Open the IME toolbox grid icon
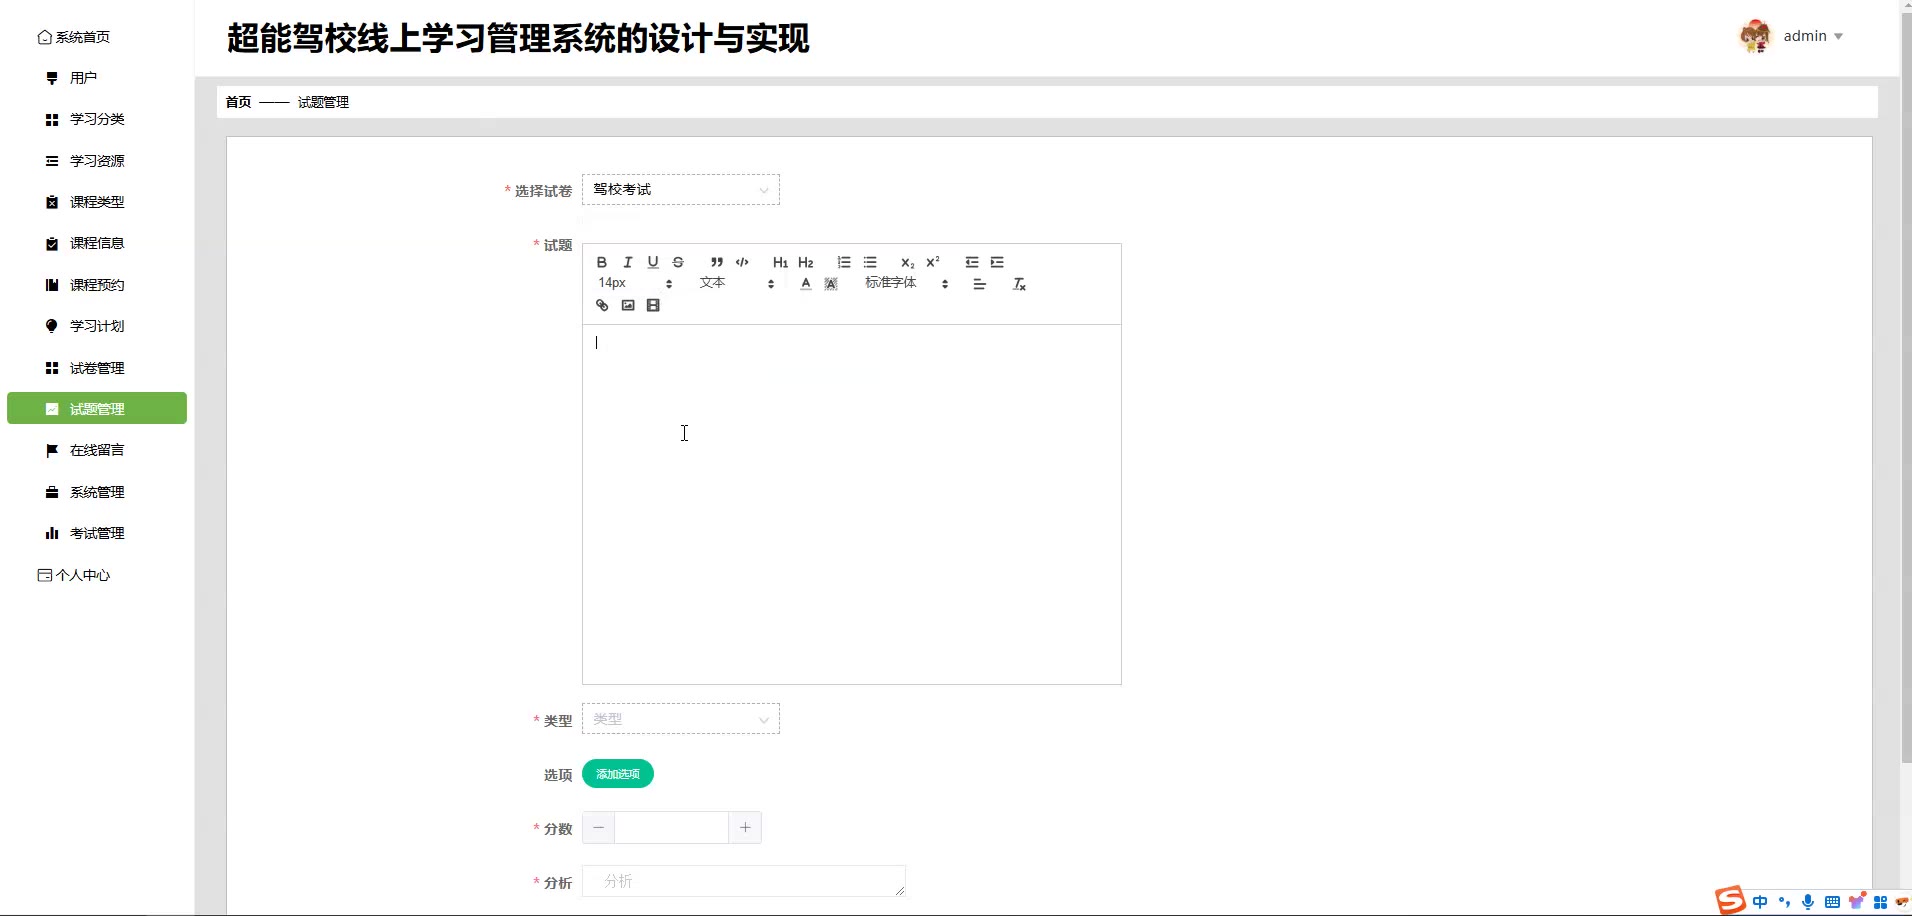This screenshot has height=916, width=1912. tap(1880, 902)
